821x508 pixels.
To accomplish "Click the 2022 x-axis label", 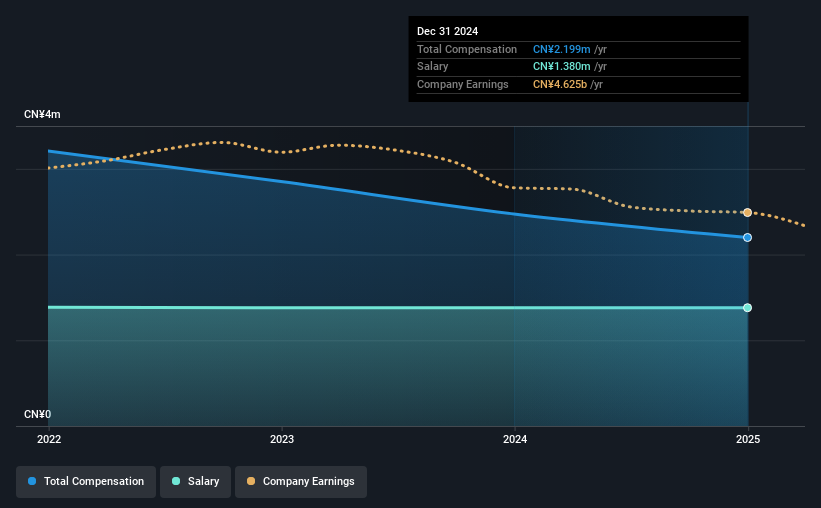I will [x=49, y=439].
